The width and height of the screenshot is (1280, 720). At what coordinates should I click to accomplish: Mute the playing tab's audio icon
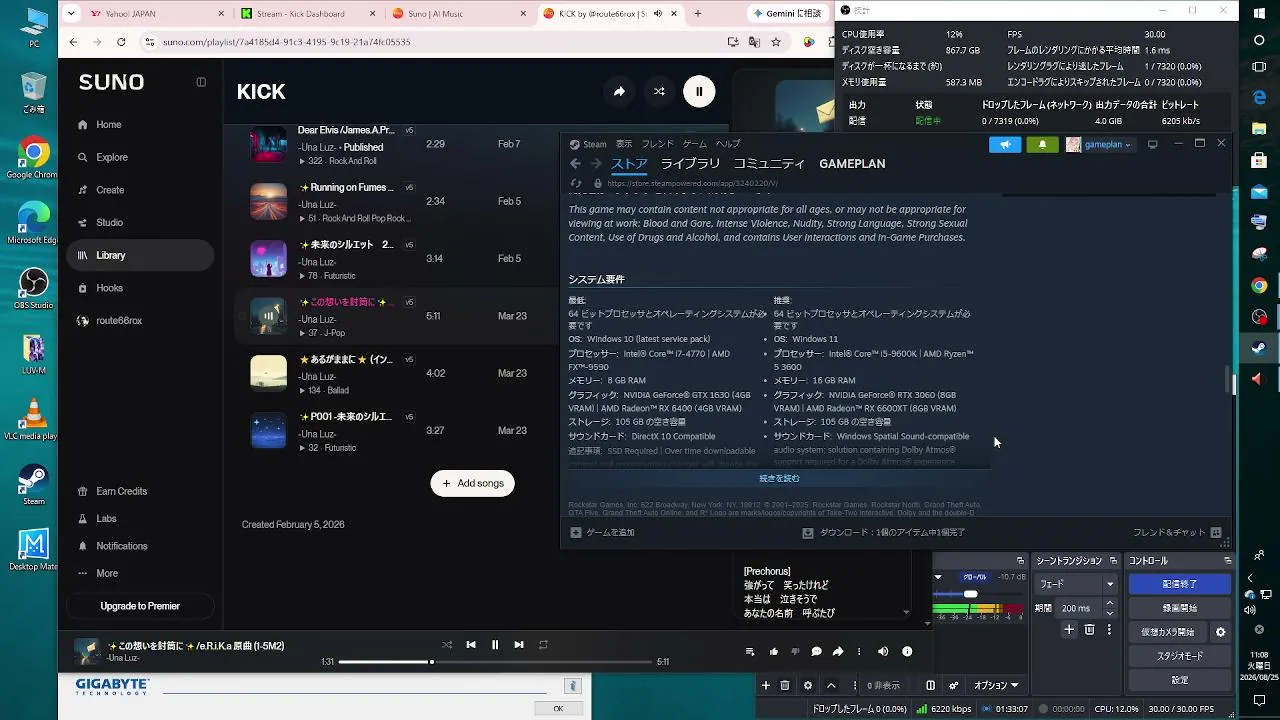point(659,14)
